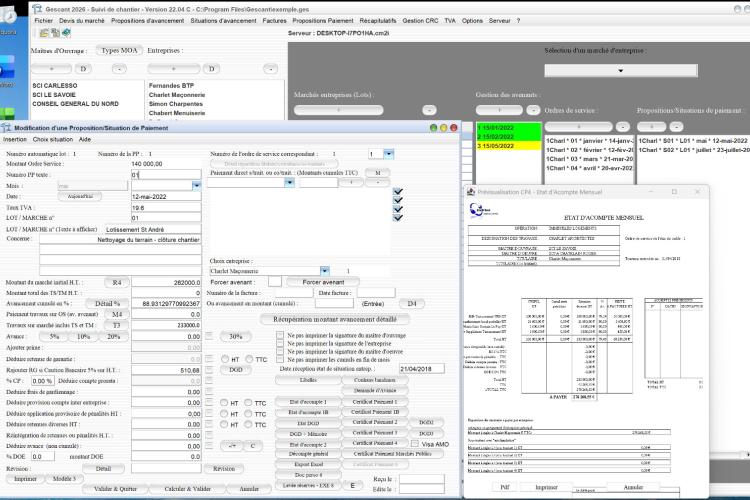Open the Mois dropdown arrow
The width and height of the screenshot is (750, 500).
coord(196,185)
